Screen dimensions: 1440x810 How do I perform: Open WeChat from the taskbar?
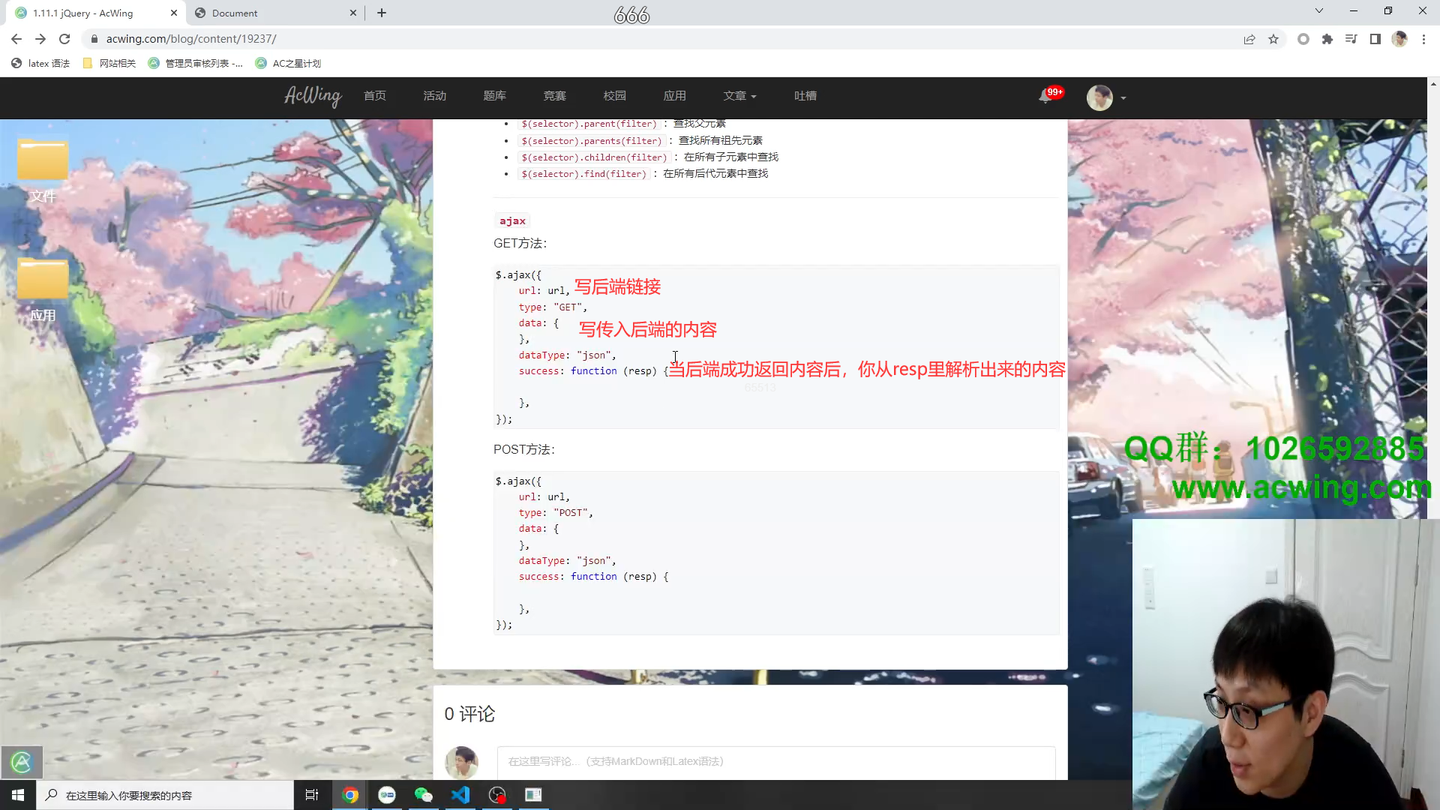click(x=423, y=795)
